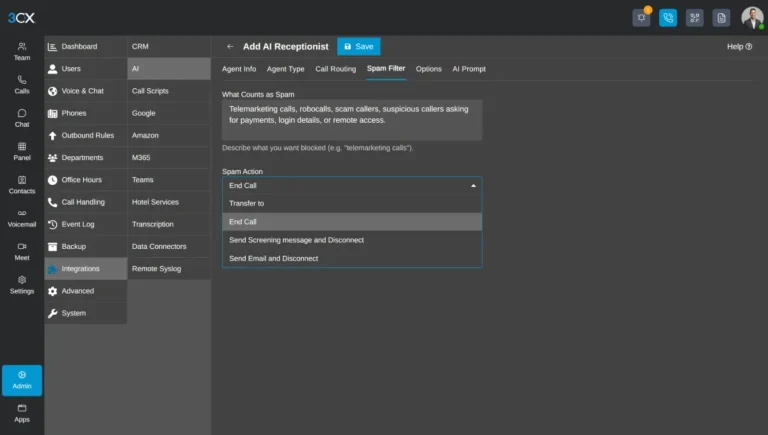Screen dimensions: 768x435
Task: Open Transcription submenu
Action: tap(169, 224)
